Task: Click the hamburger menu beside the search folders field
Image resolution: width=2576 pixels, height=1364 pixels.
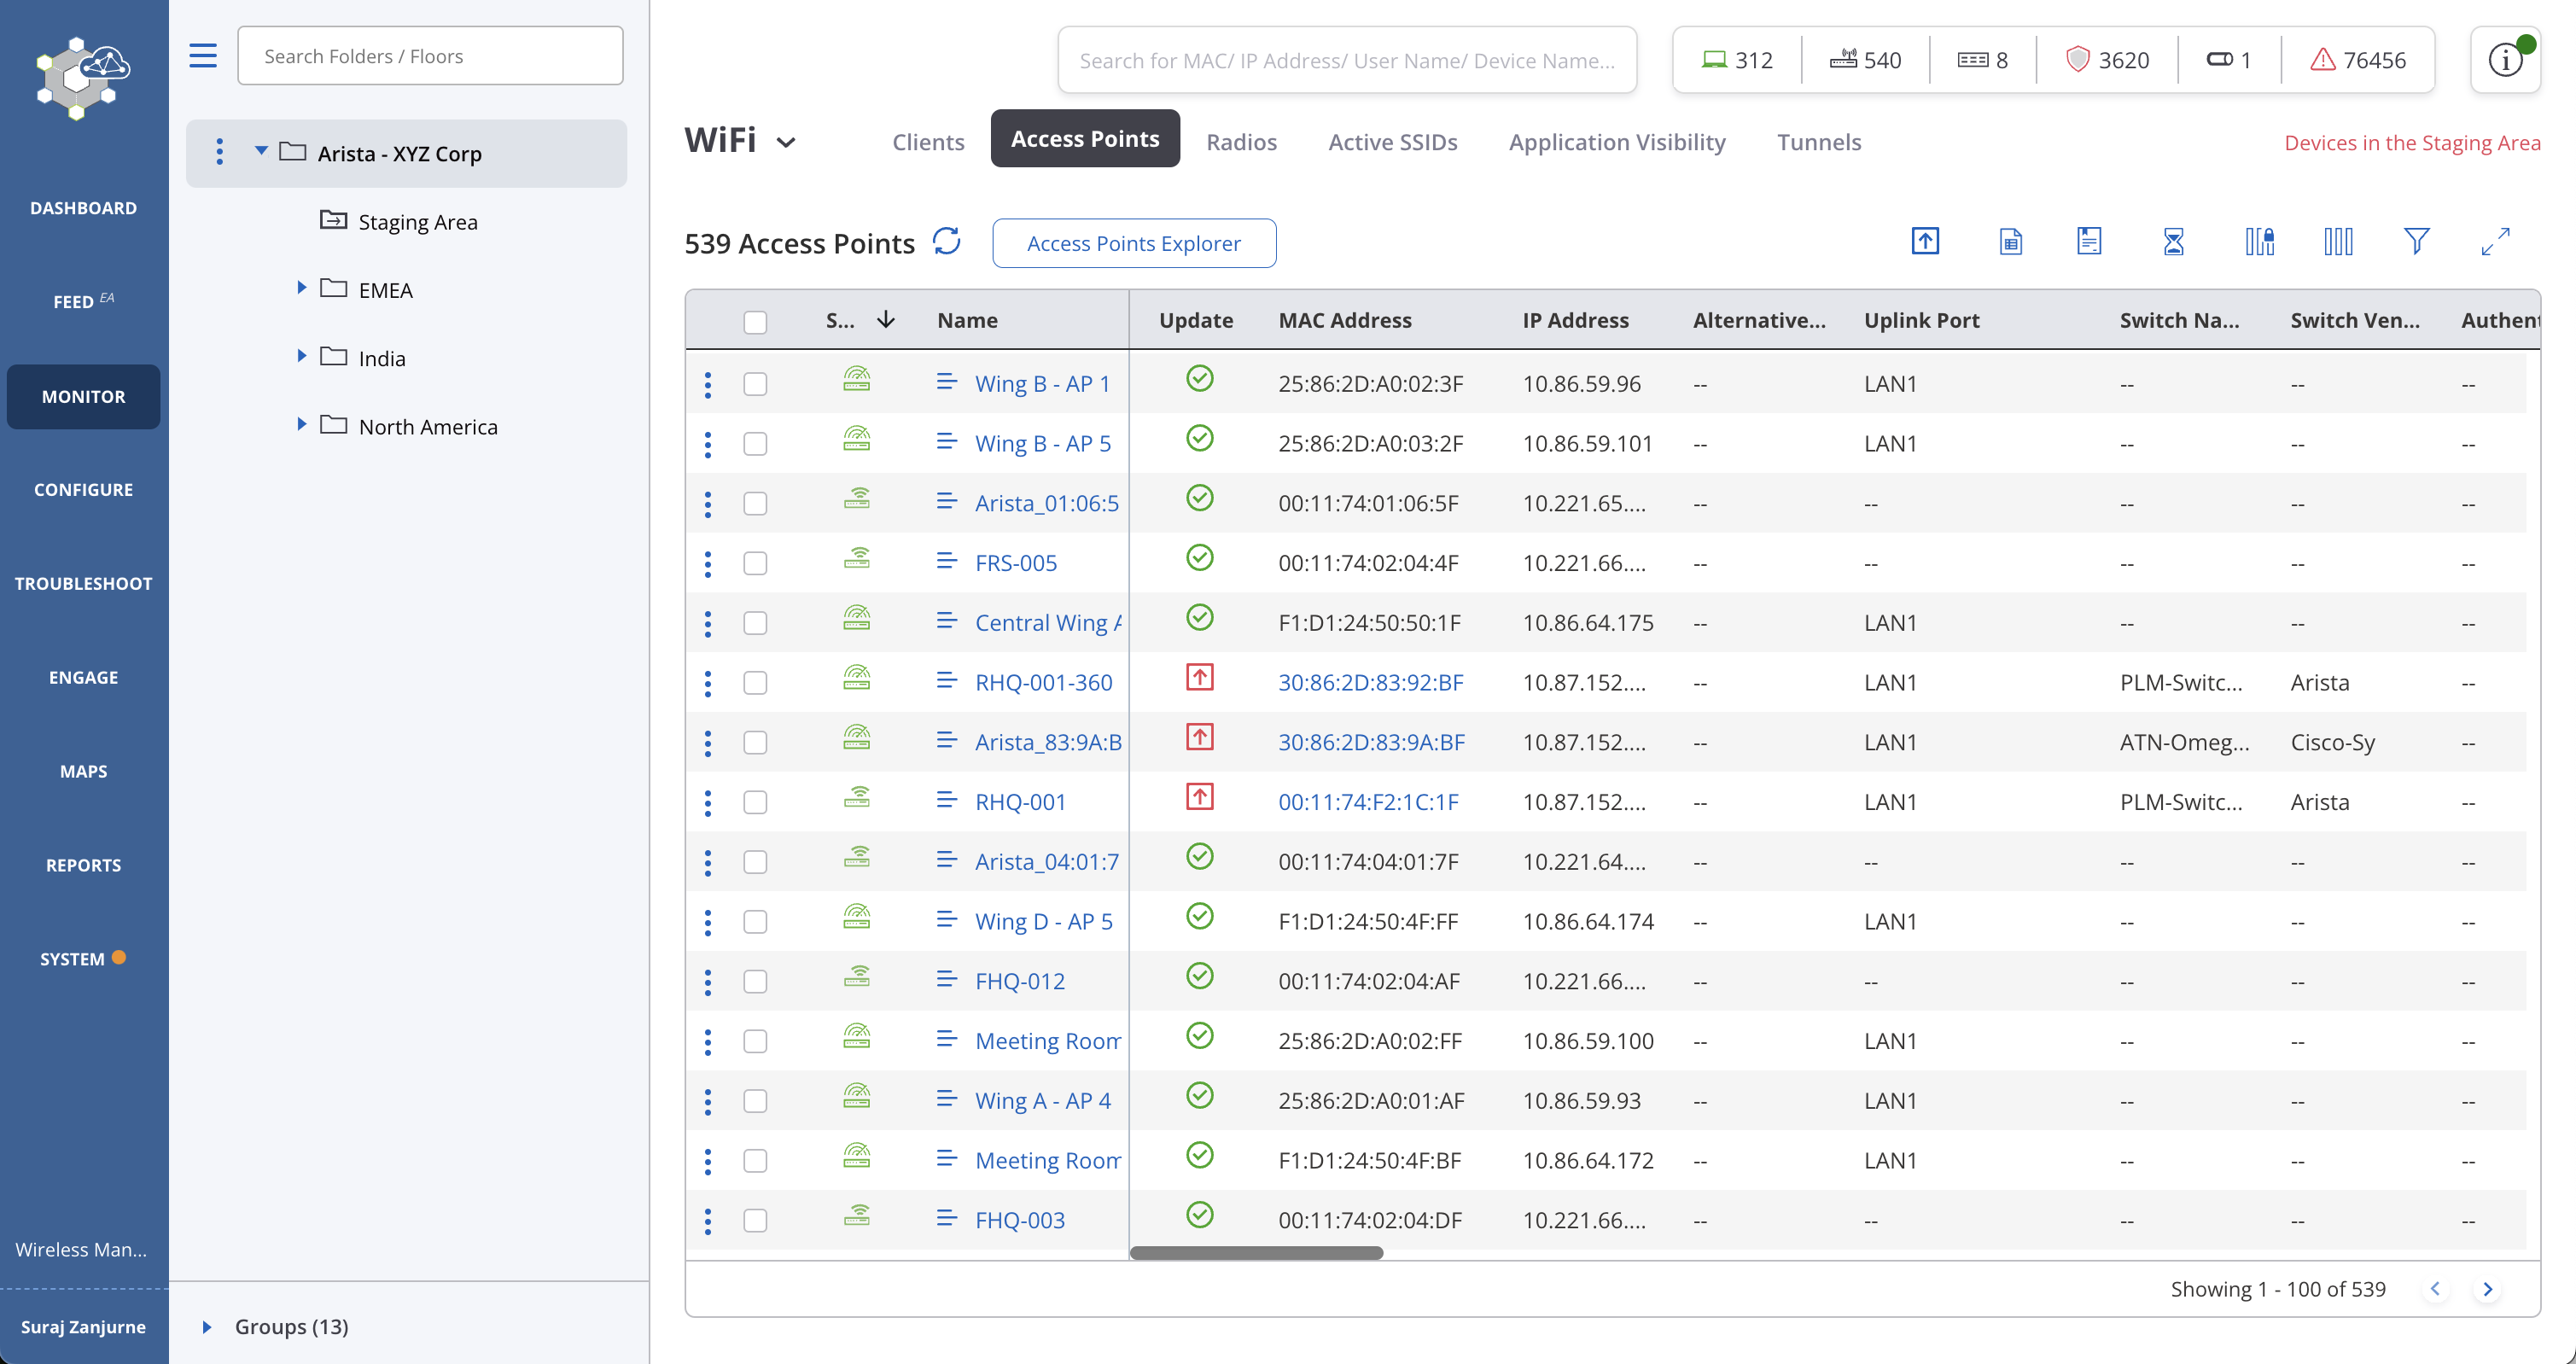Action: (x=202, y=55)
